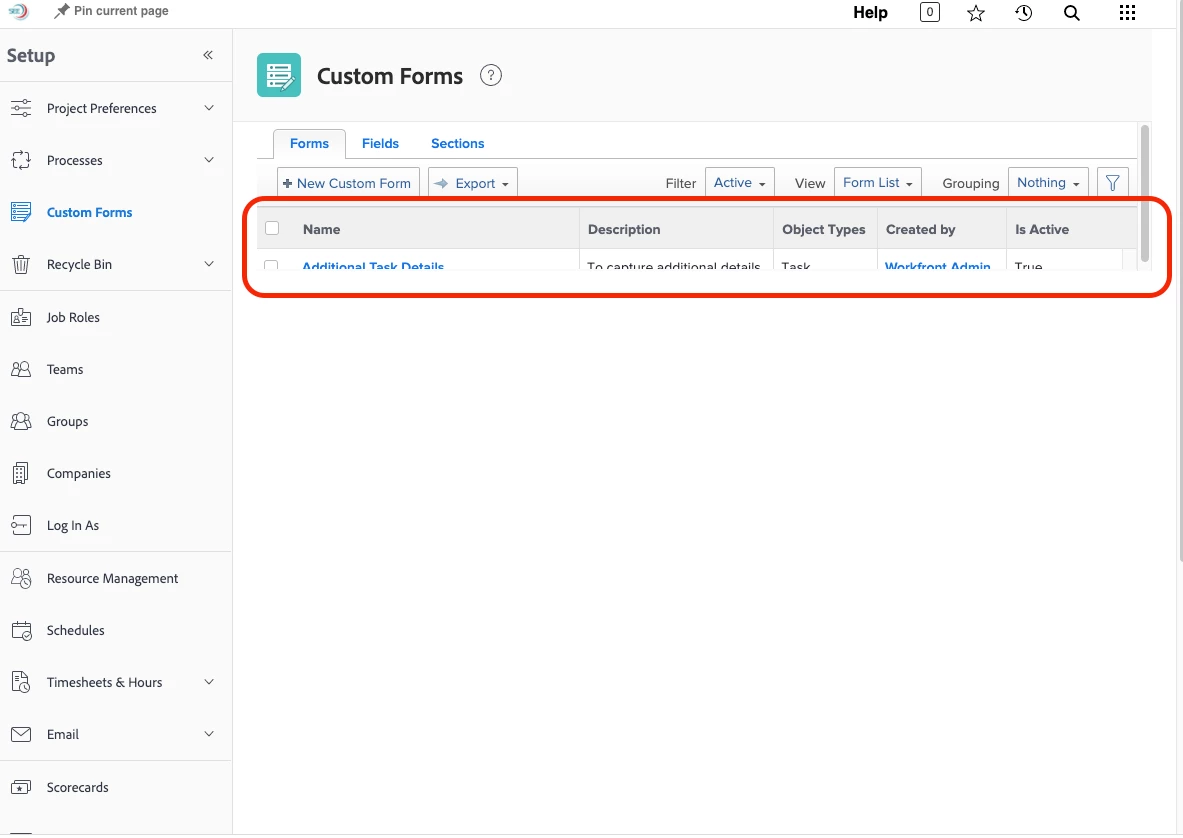Sort by the Created by column header
1183x838 pixels.
[920, 229]
